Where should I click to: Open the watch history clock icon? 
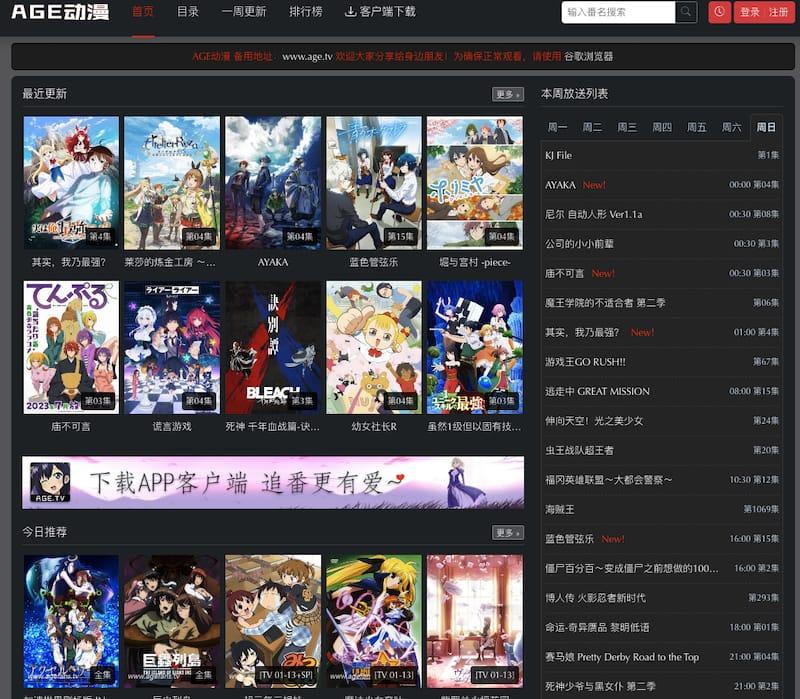719,12
